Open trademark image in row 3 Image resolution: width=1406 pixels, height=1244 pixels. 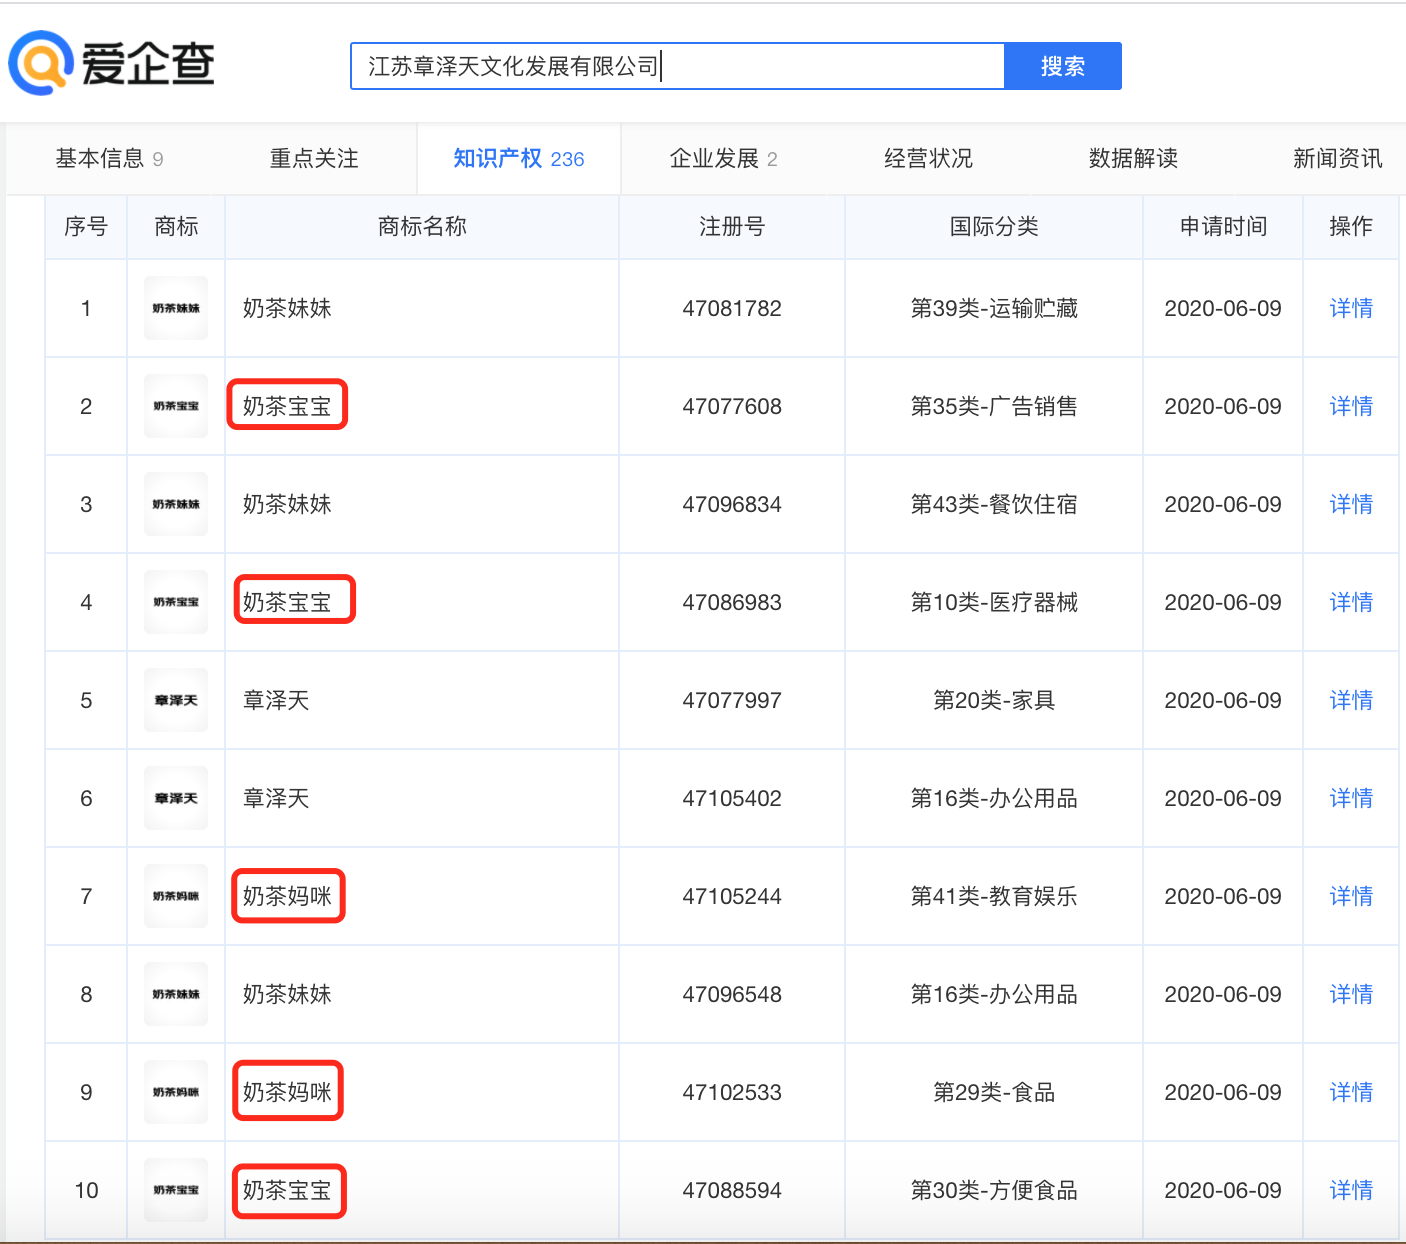pos(176,504)
